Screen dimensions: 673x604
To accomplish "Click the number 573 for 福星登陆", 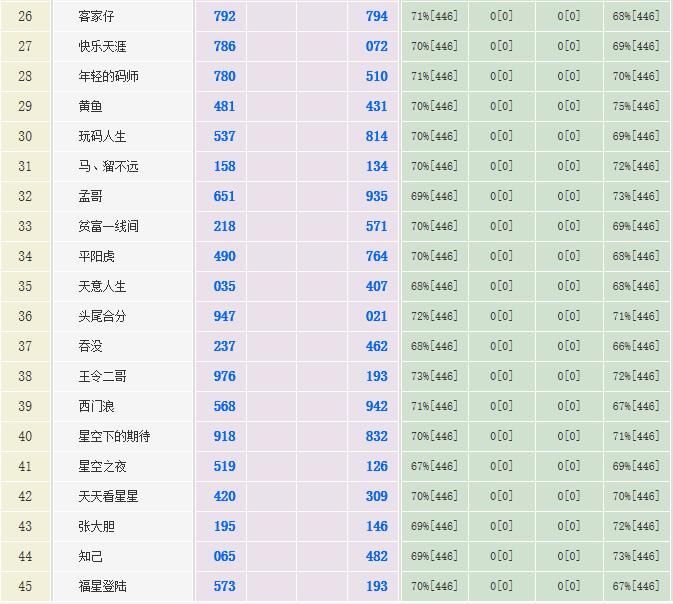I will coord(224,587).
